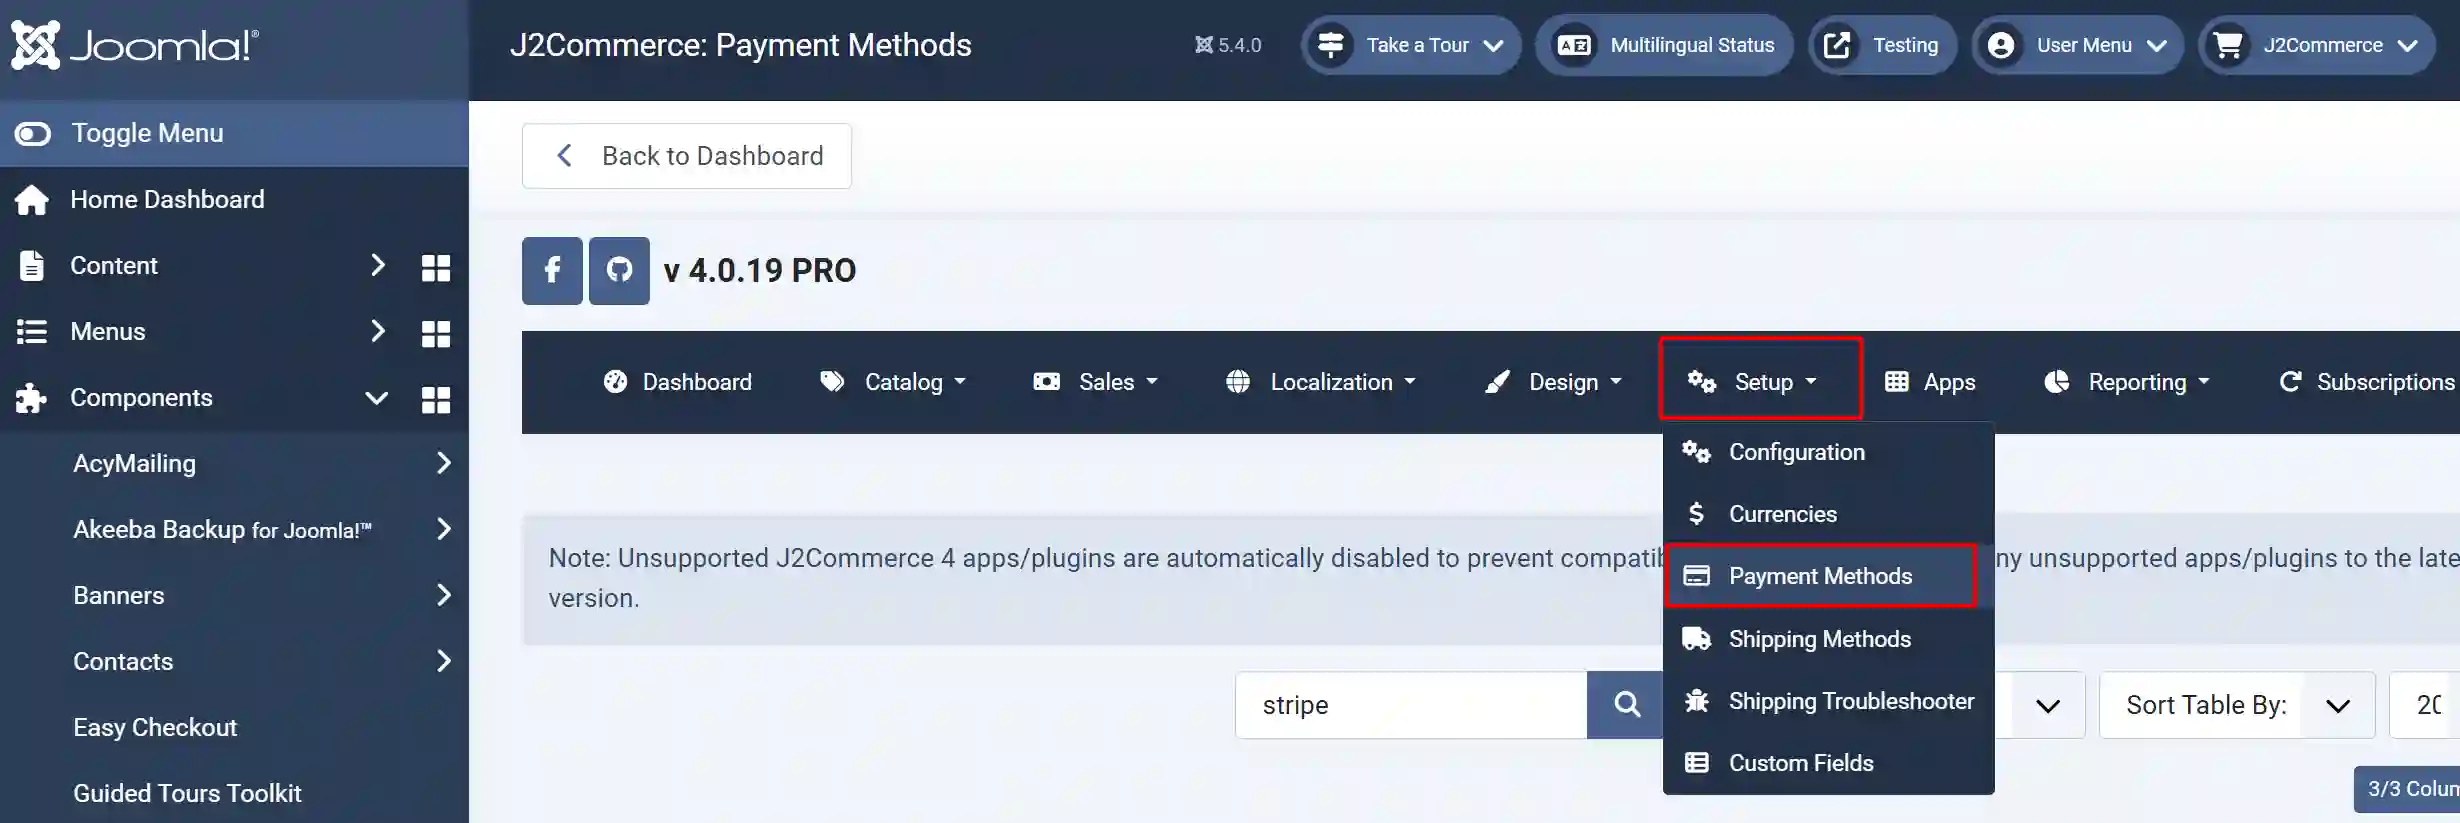
Task: Click the Joomla logo
Action: pos(135,45)
